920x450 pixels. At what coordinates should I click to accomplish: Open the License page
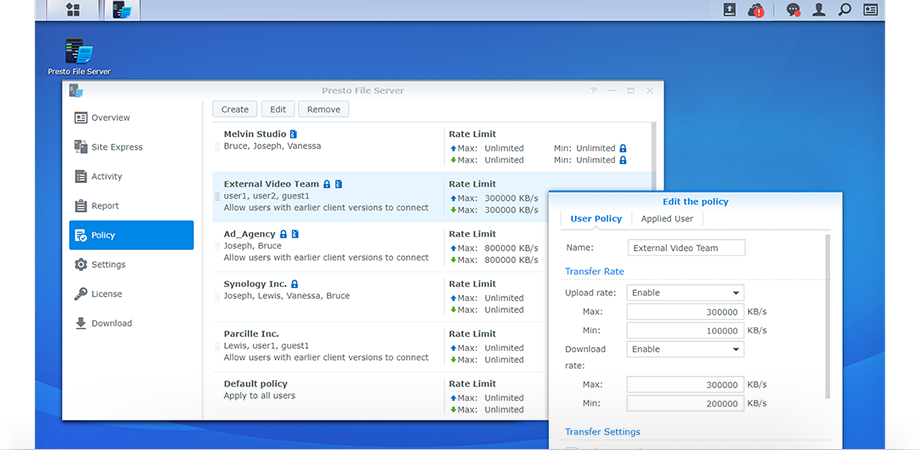tap(106, 294)
